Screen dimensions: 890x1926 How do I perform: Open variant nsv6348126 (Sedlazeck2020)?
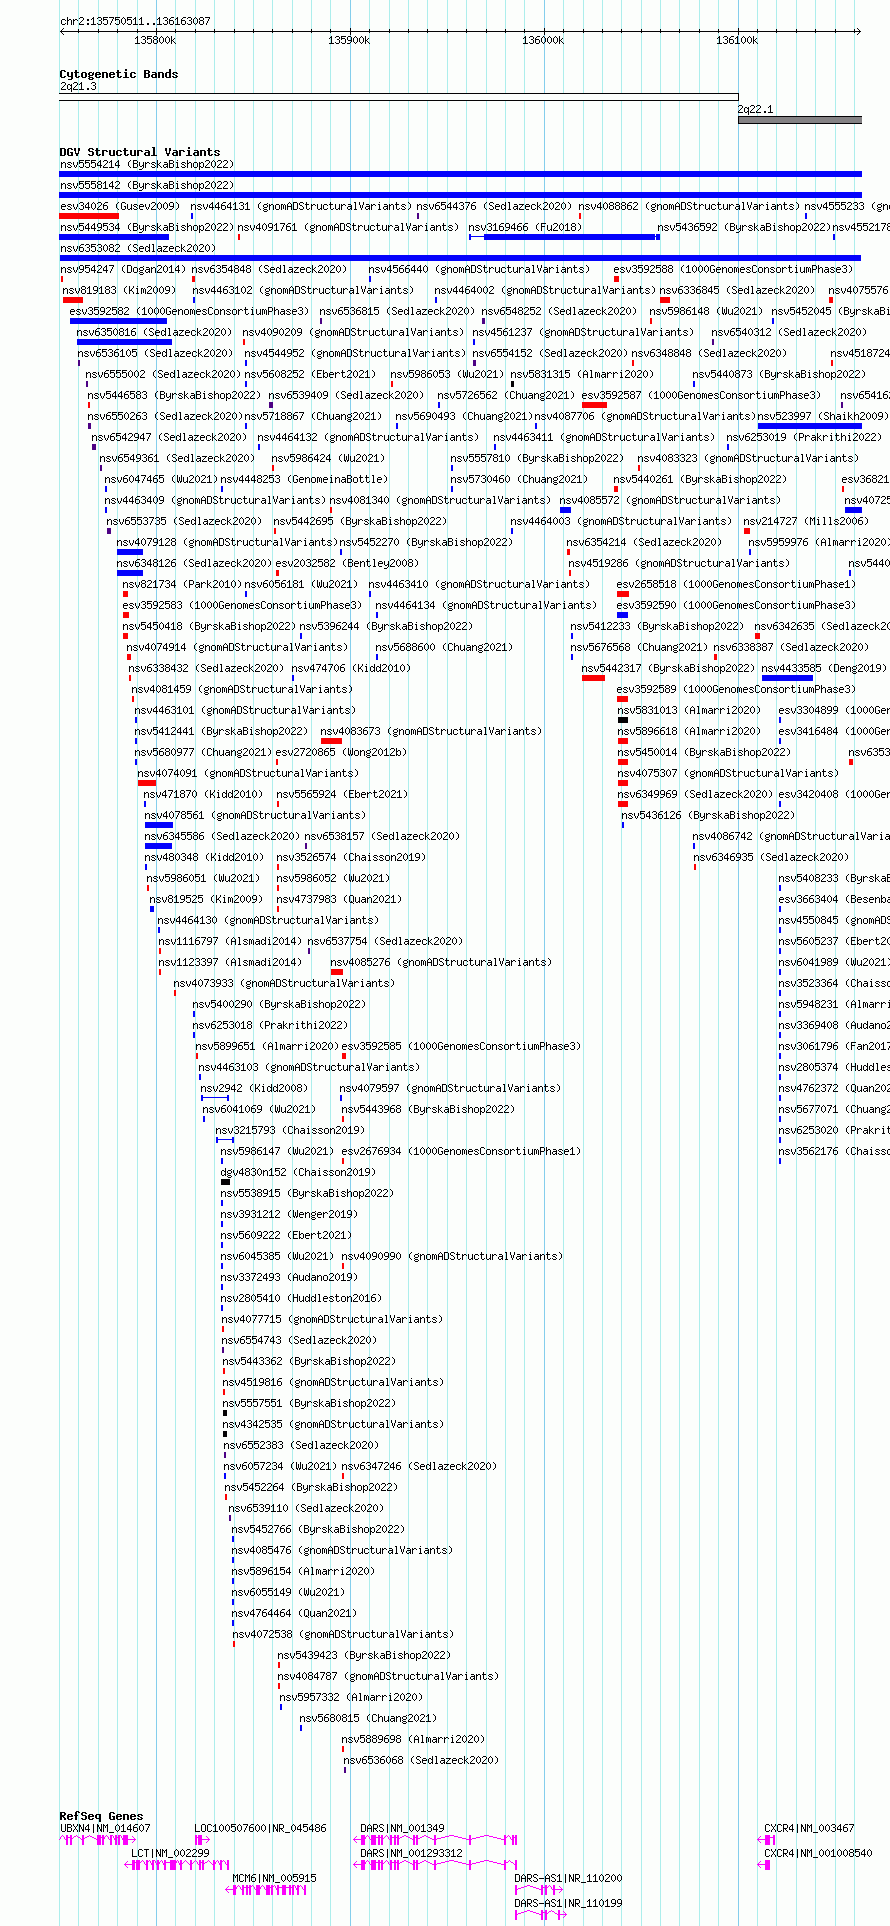pyautogui.click(x=130, y=573)
